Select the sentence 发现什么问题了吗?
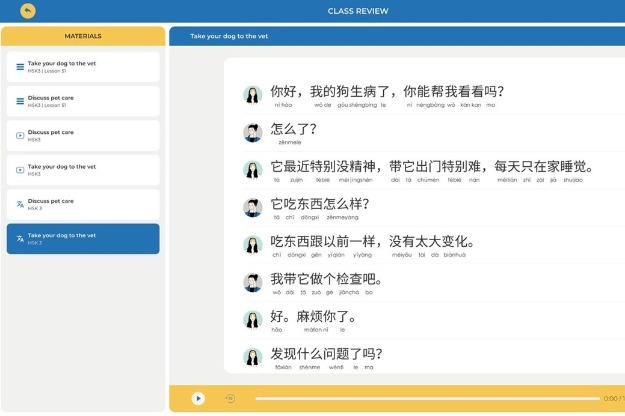The height and width of the screenshot is (416, 625). point(326,354)
